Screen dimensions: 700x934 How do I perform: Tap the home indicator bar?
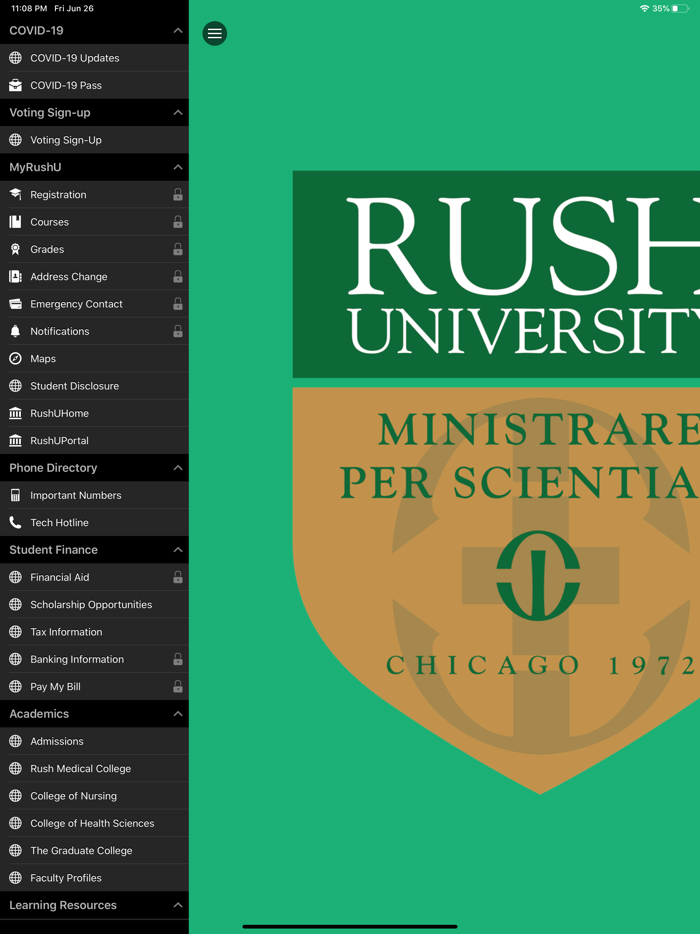pyautogui.click(x=350, y=926)
